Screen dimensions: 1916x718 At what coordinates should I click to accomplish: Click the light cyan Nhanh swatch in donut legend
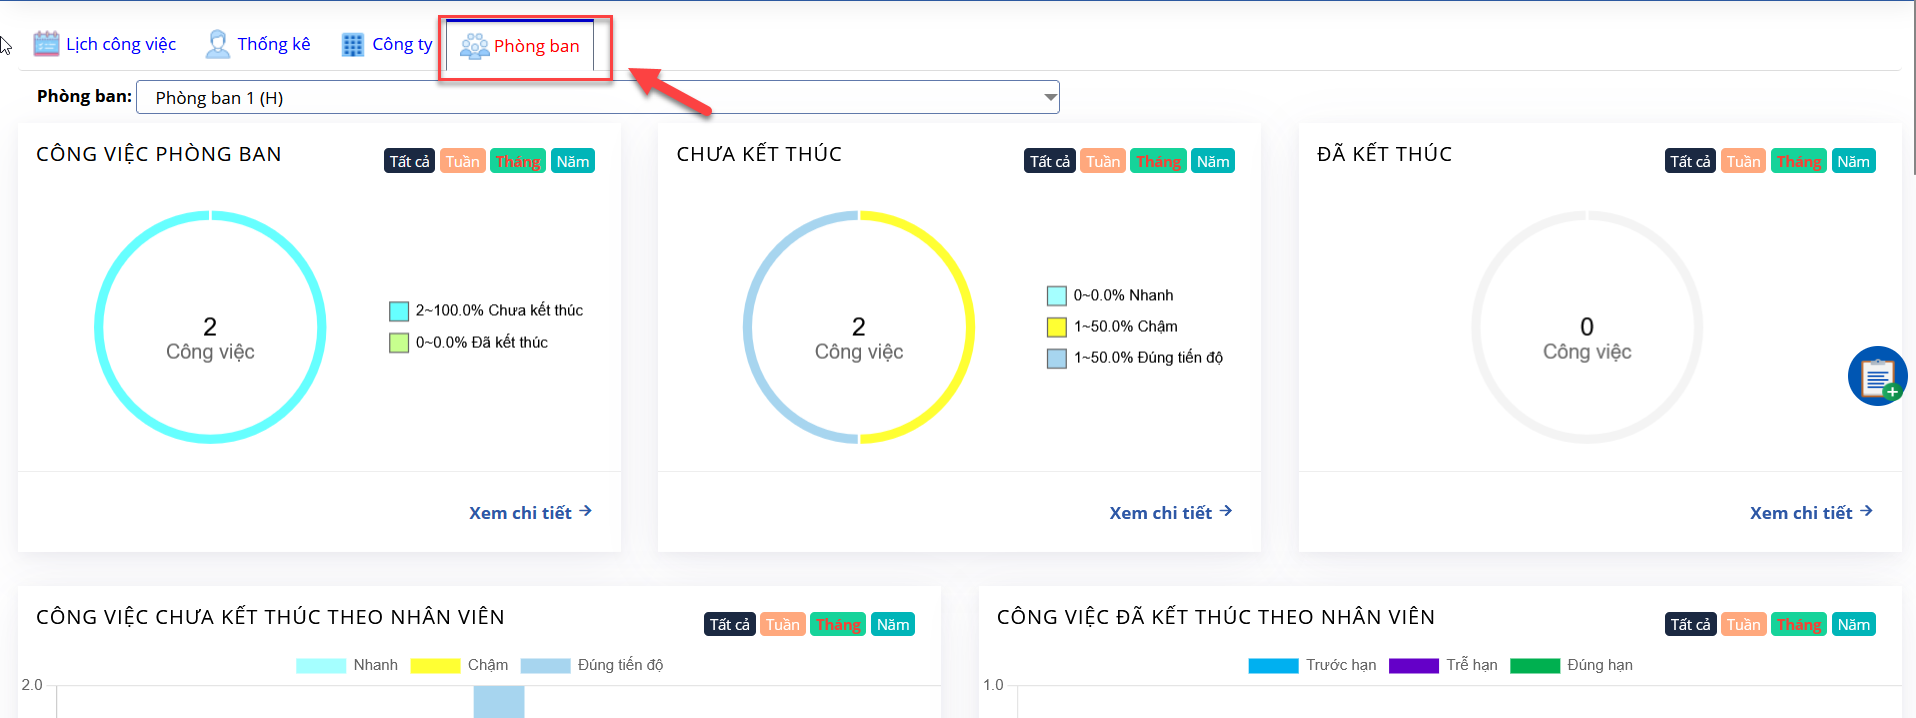[1057, 296]
